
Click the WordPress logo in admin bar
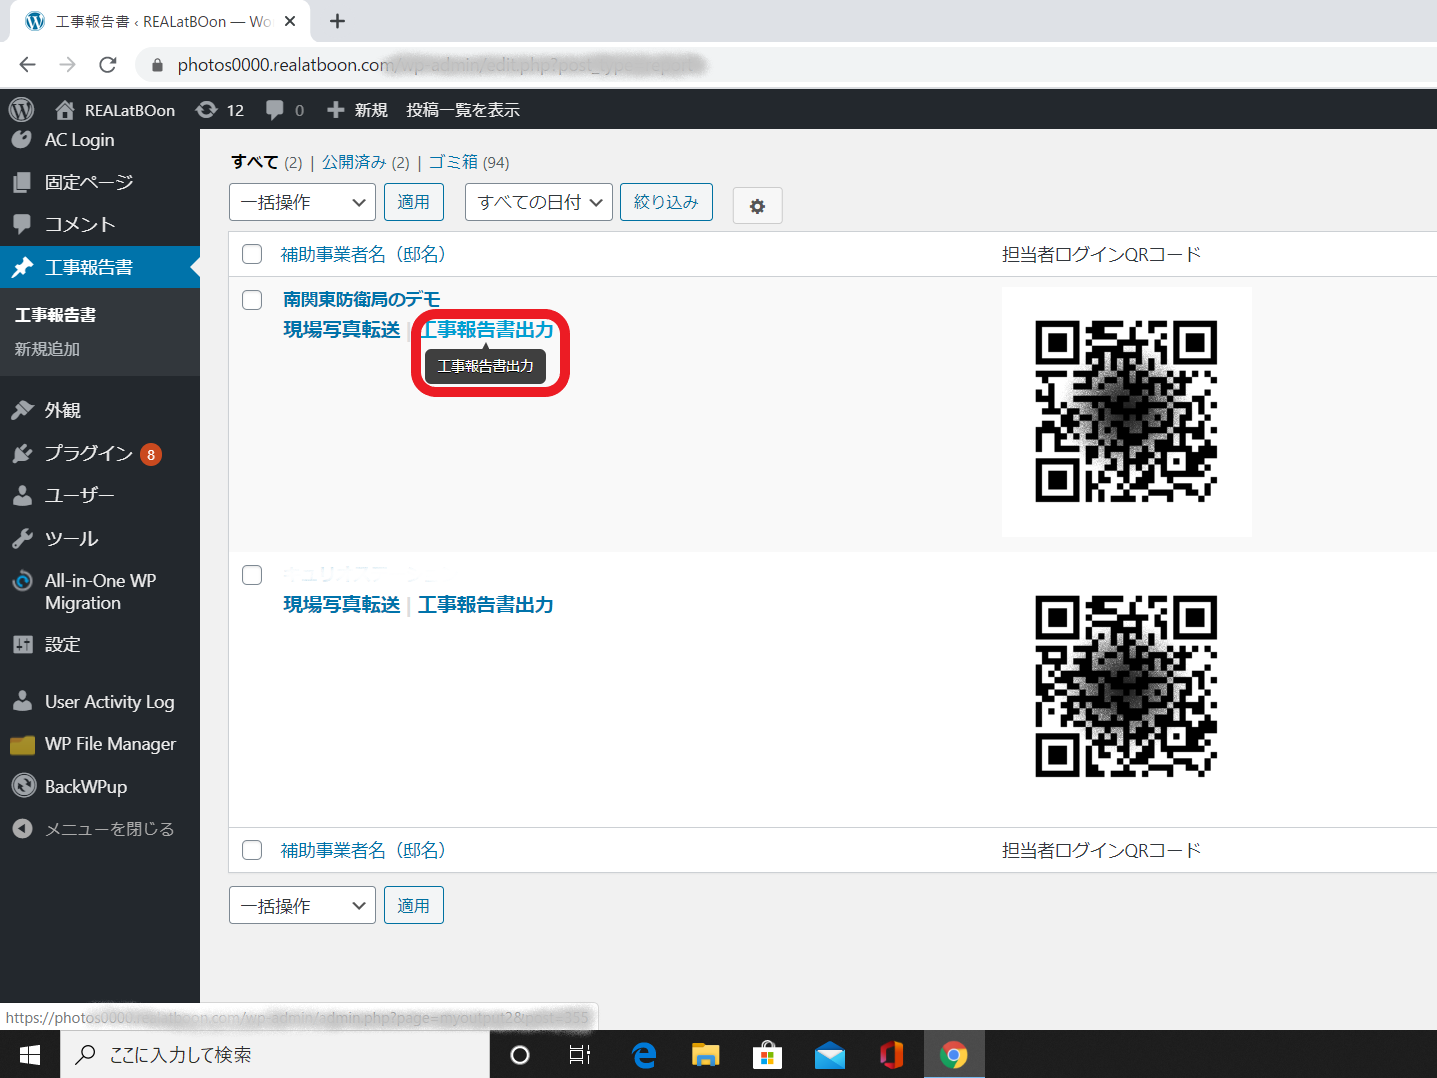[21, 109]
